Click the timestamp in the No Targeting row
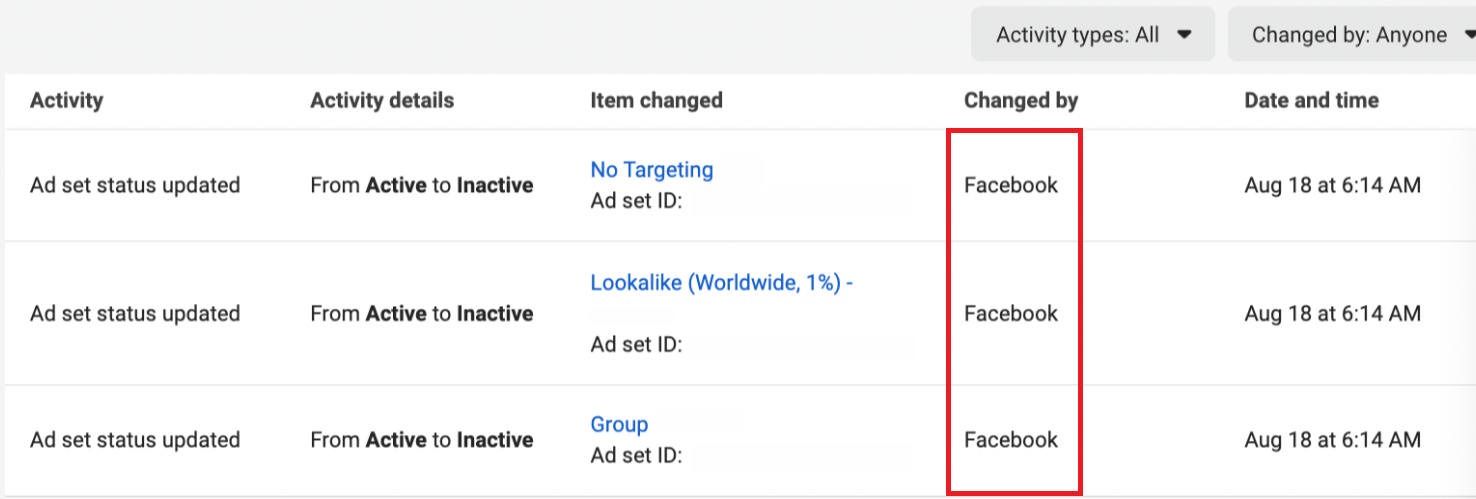This screenshot has width=1476, height=499. point(1333,185)
